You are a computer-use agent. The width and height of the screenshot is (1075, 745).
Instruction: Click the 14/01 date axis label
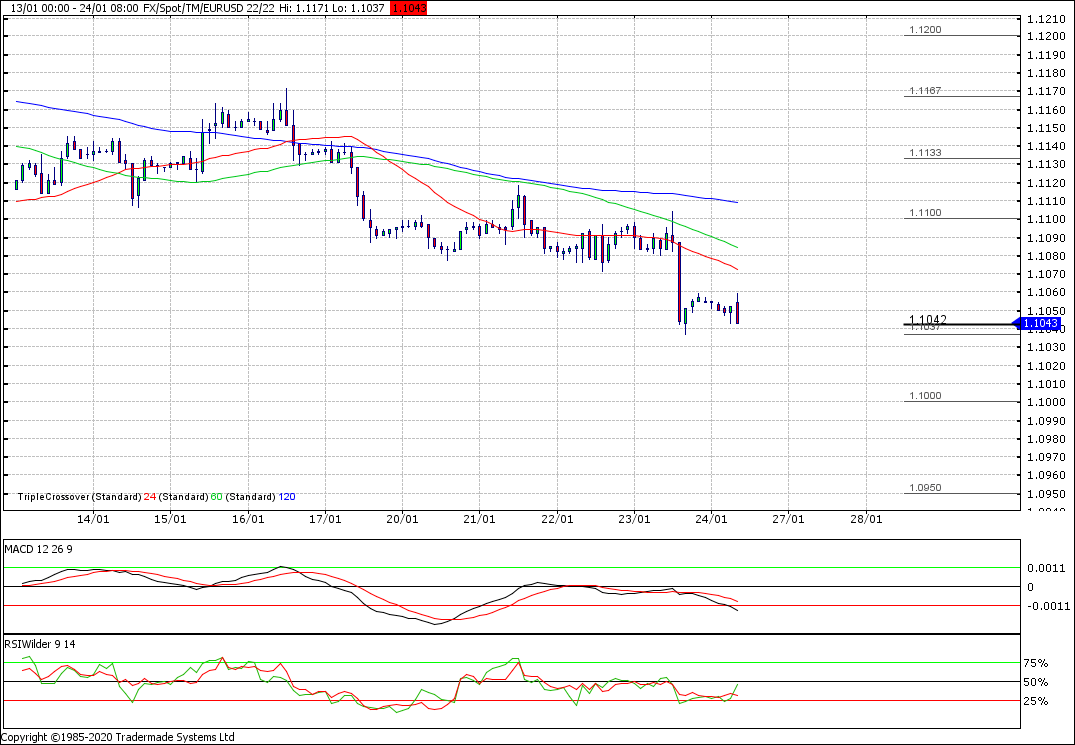click(93, 520)
